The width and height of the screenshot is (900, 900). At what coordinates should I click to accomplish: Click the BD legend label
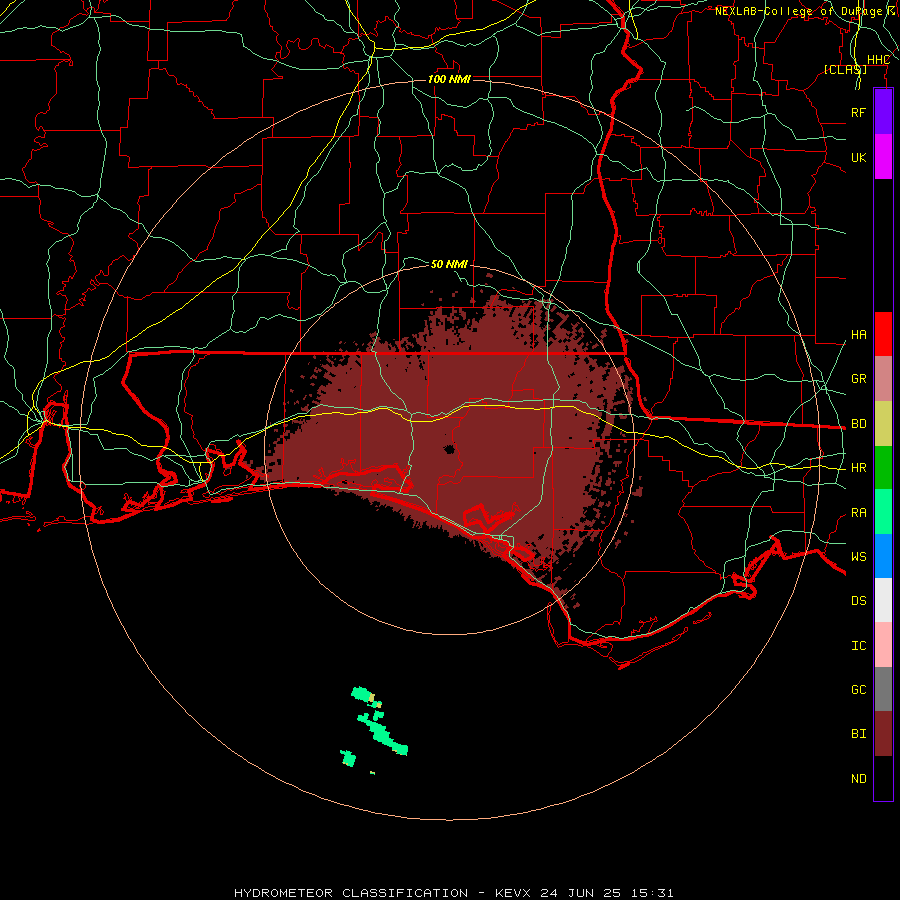pyautogui.click(x=858, y=424)
